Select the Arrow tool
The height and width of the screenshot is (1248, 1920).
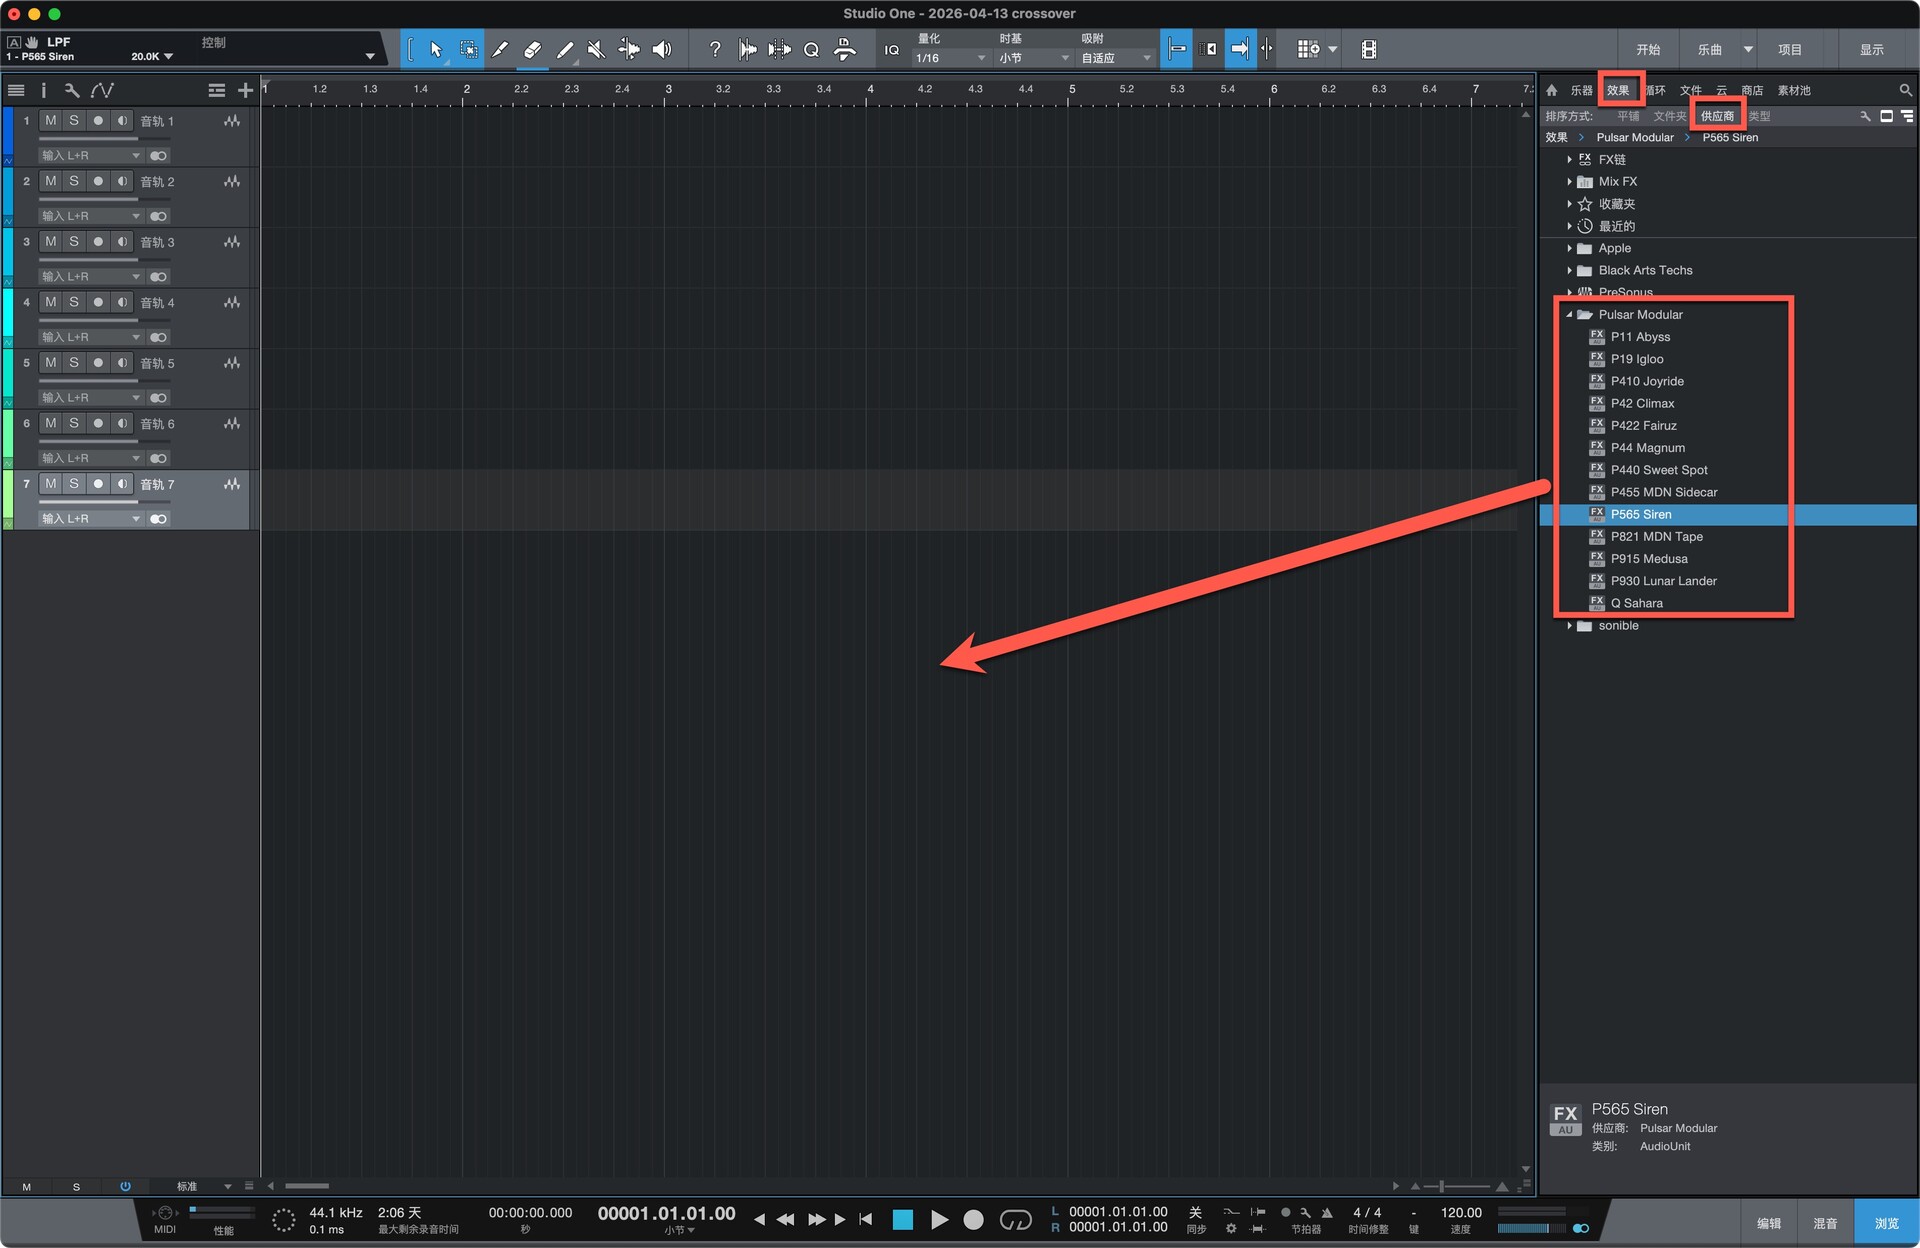[435, 49]
